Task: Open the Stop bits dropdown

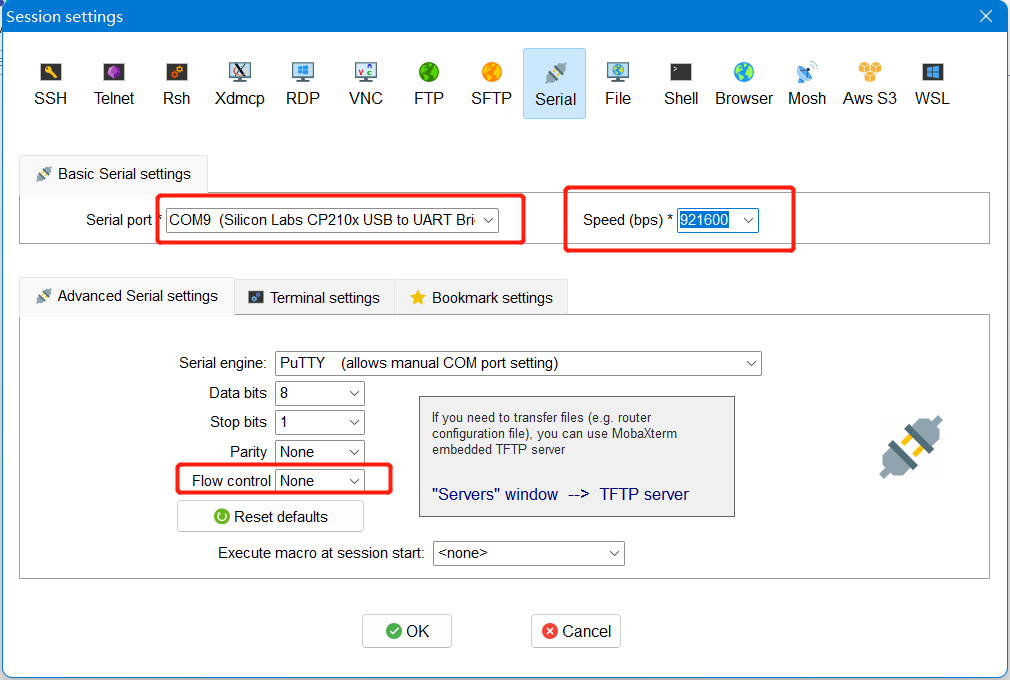Action: (x=319, y=422)
